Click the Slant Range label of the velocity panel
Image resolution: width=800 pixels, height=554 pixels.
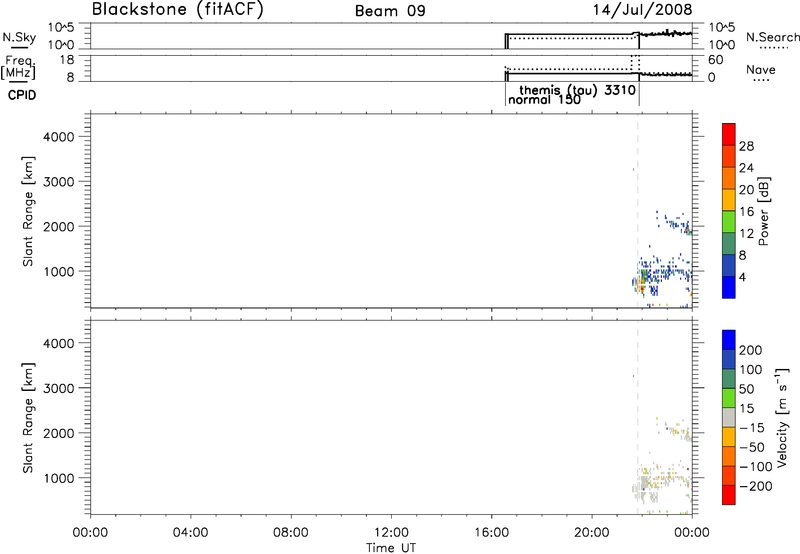coord(28,418)
